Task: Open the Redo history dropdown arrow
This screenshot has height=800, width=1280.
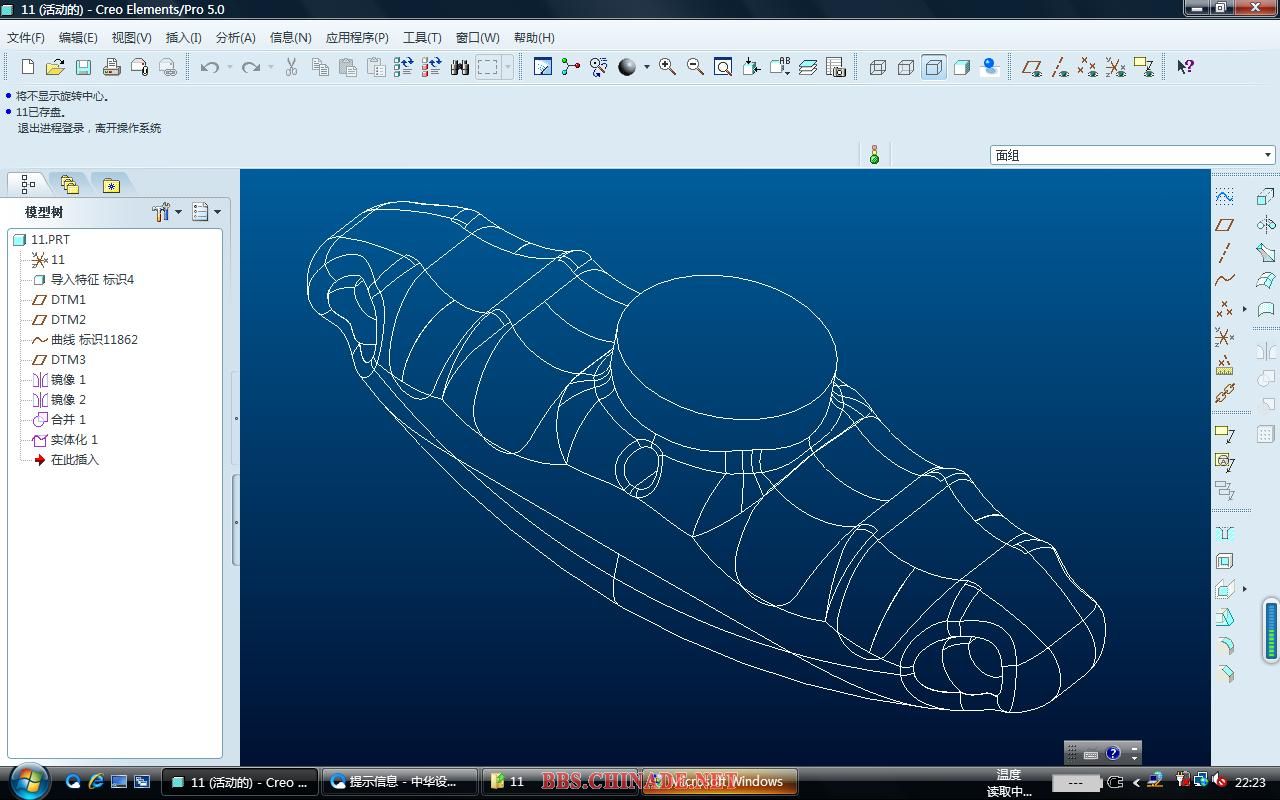Action: click(271, 67)
